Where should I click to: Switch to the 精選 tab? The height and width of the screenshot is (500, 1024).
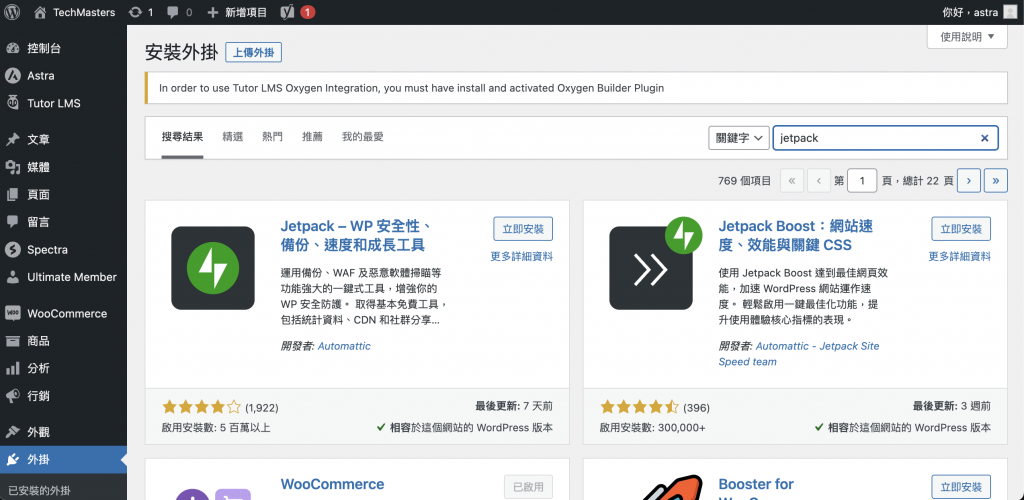232,137
